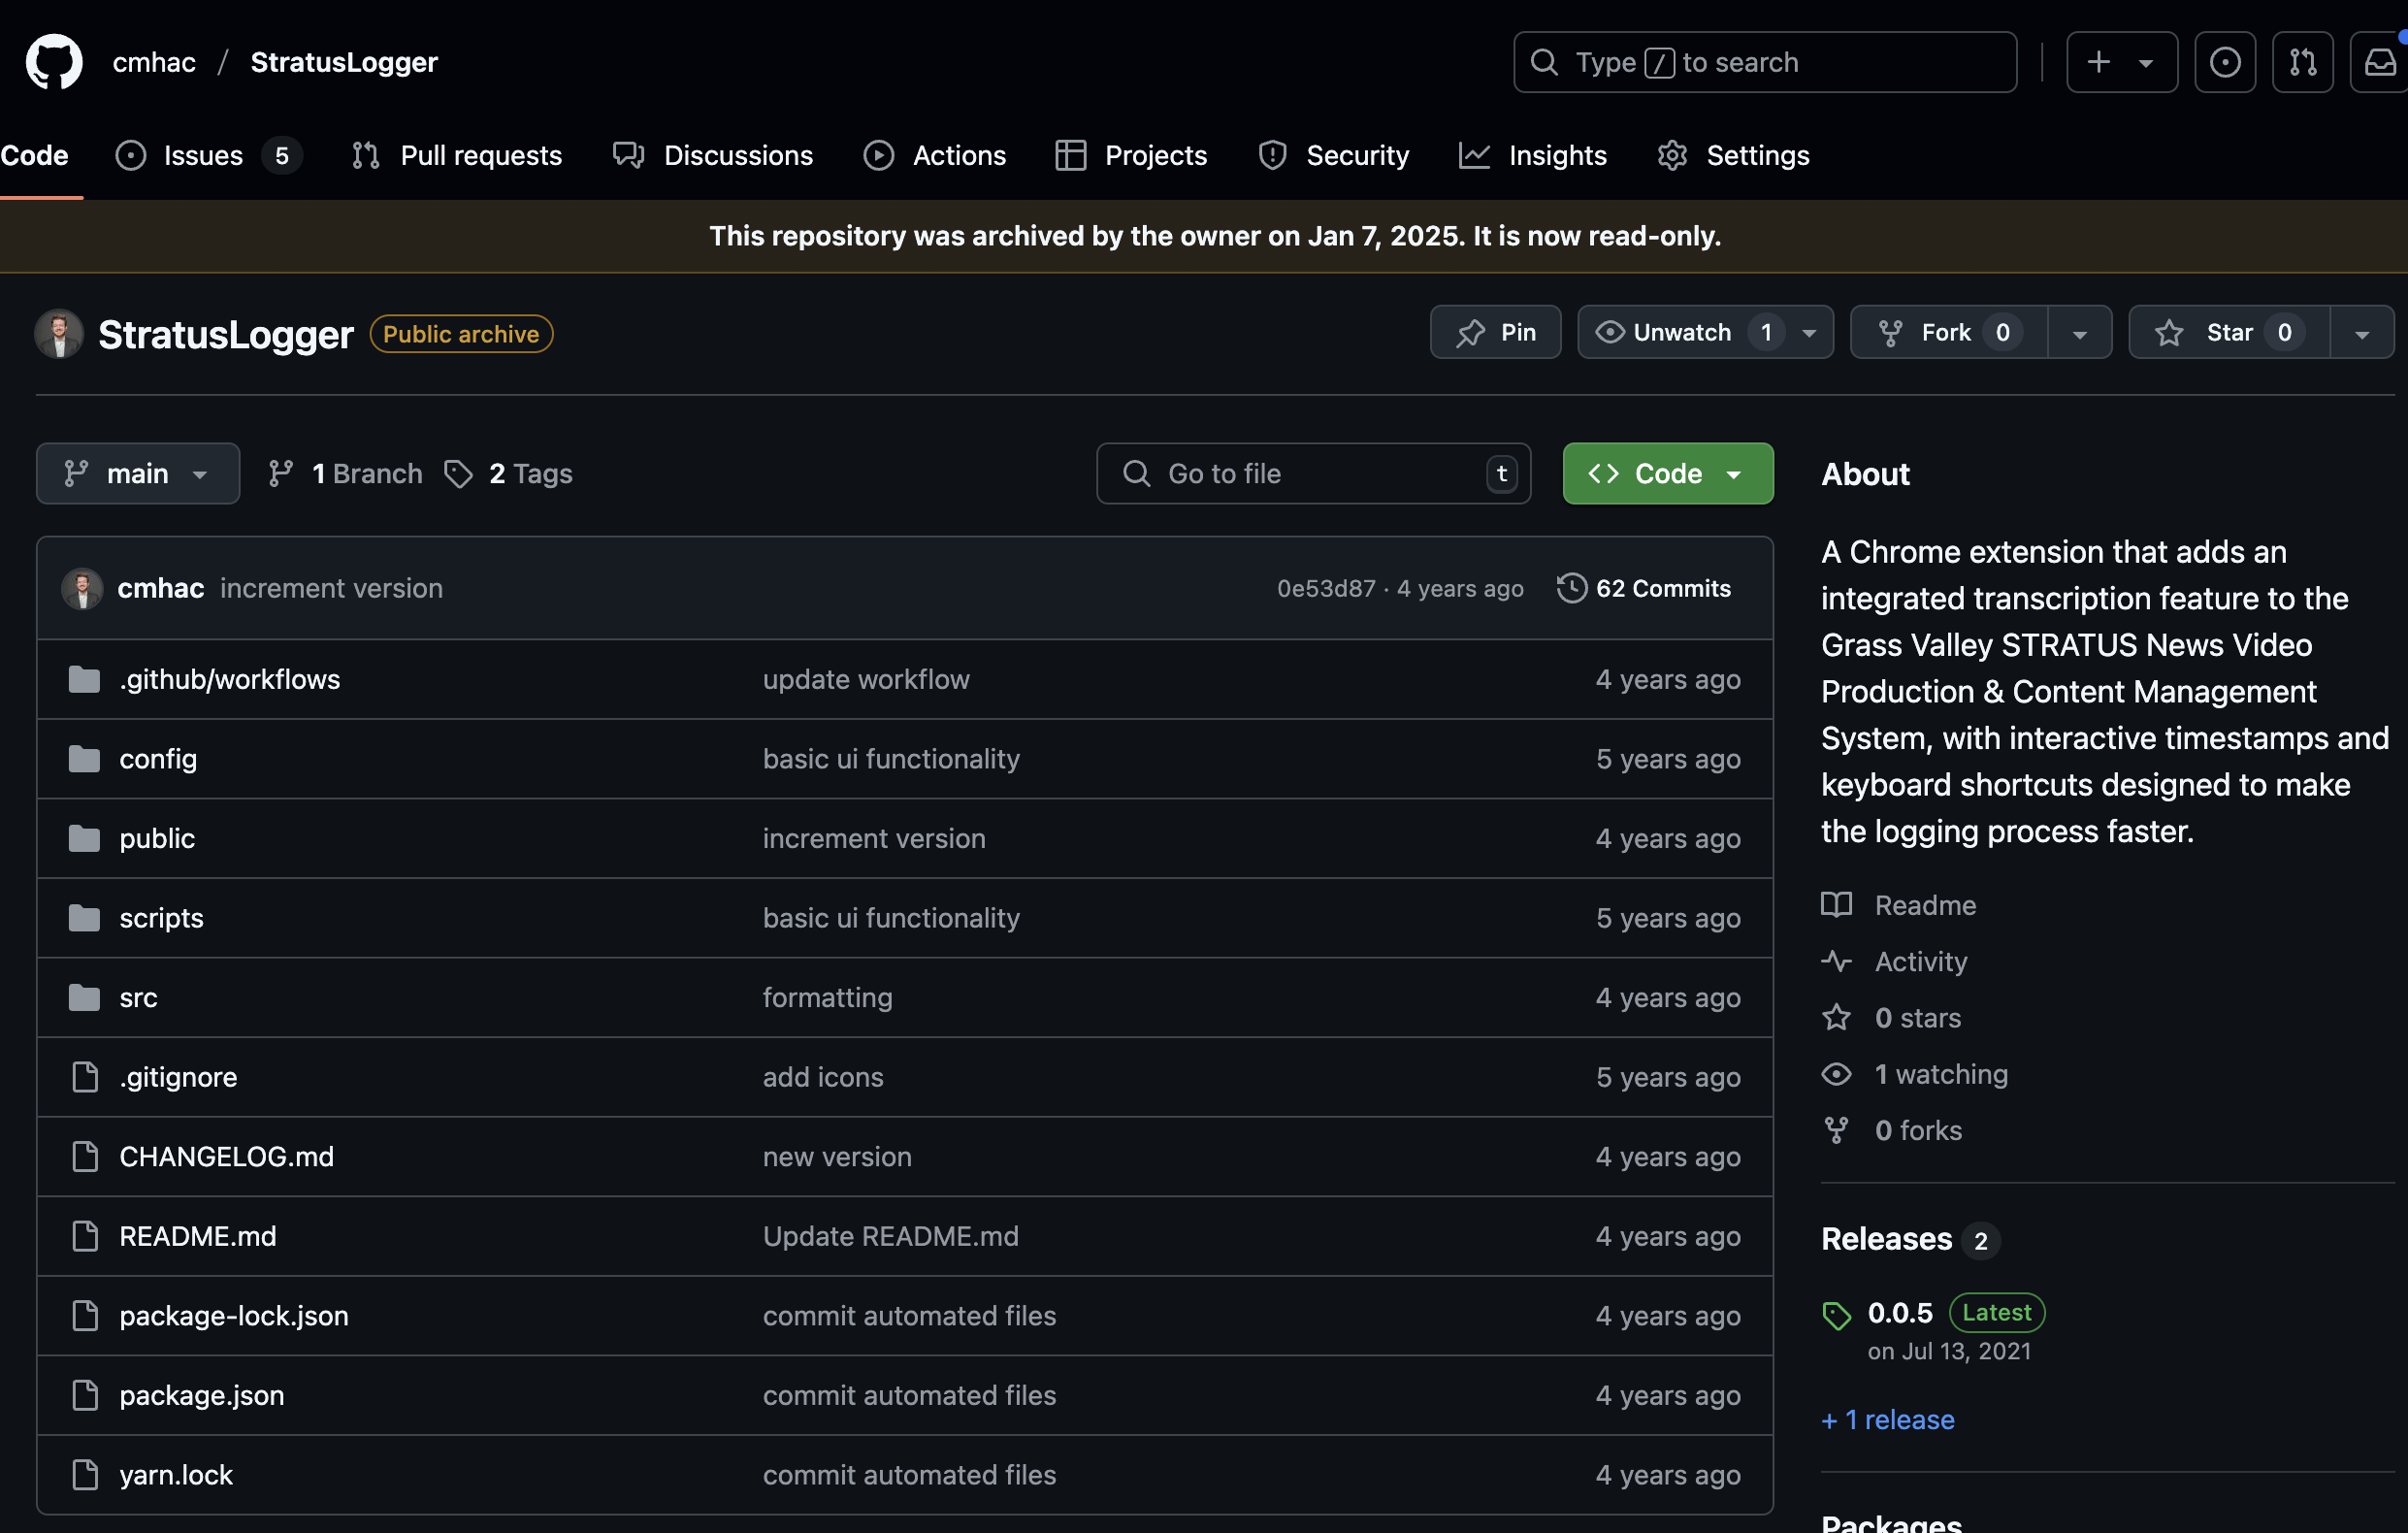The width and height of the screenshot is (2408, 1533).
Task: Click the file icon beside yarn.lock
Action: click(85, 1474)
